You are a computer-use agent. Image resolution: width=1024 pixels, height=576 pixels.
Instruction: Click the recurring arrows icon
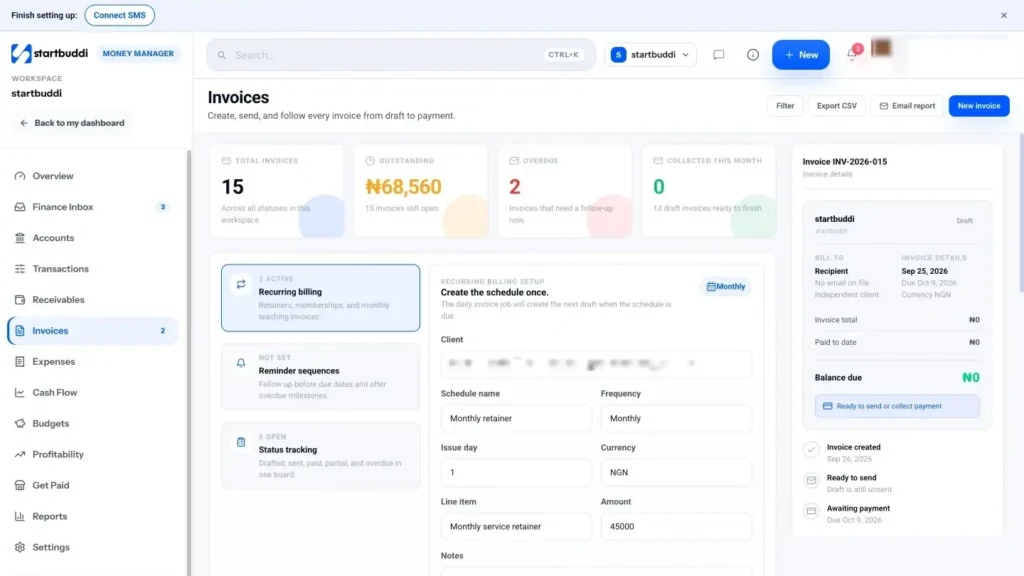pos(241,284)
